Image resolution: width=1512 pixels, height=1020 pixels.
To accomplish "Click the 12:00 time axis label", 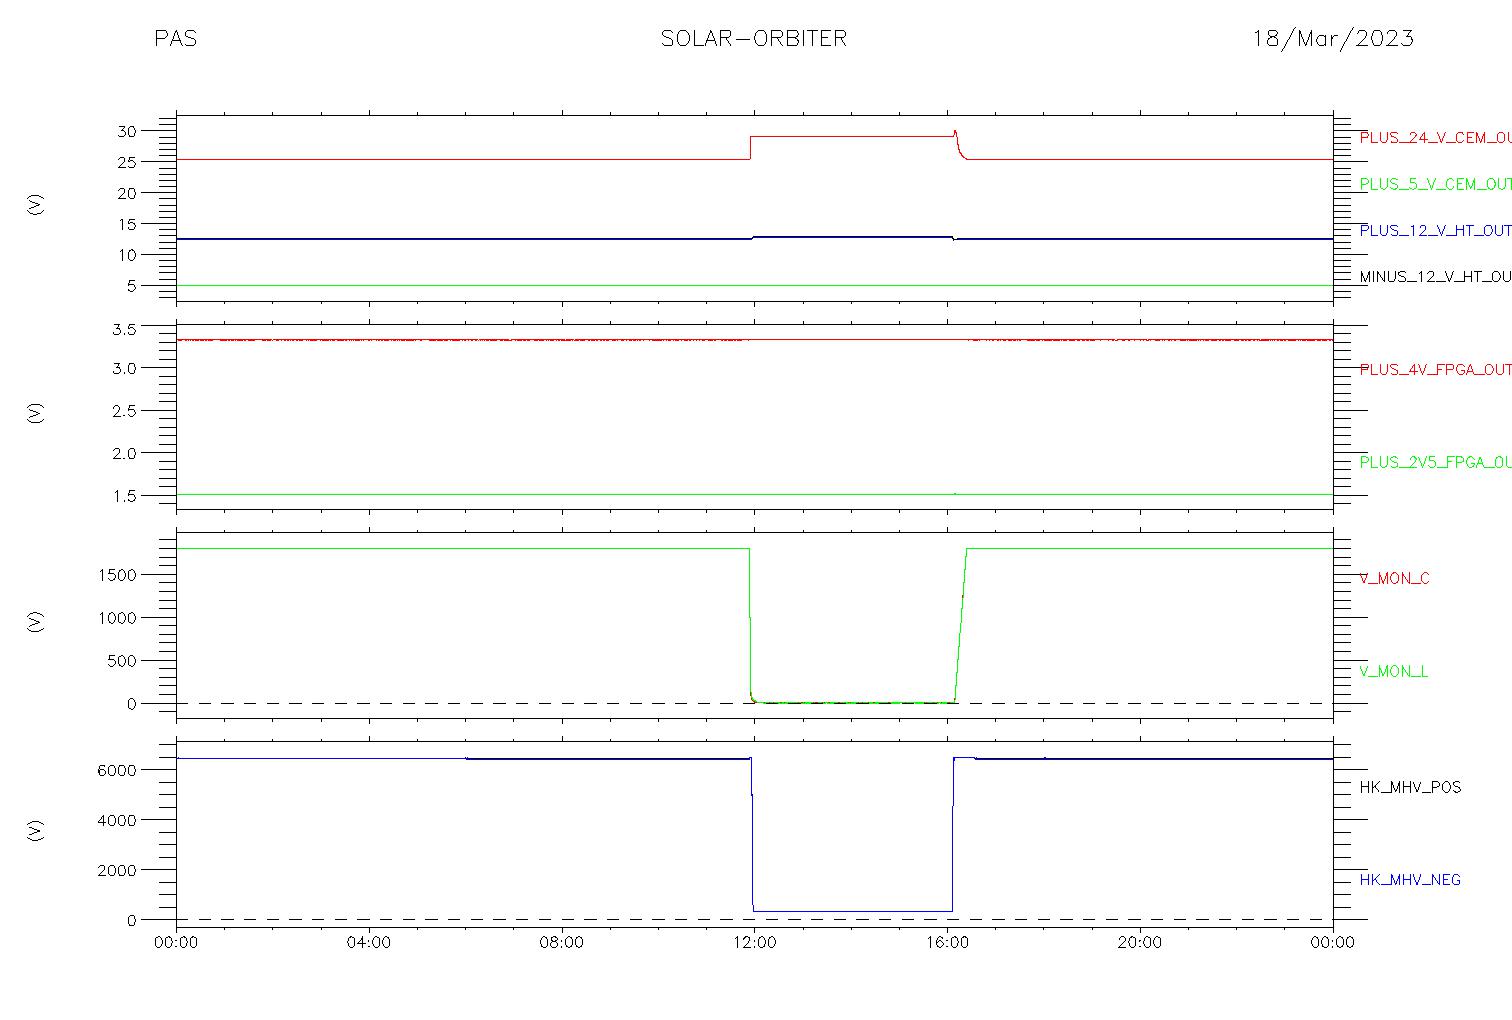I will (754, 942).
